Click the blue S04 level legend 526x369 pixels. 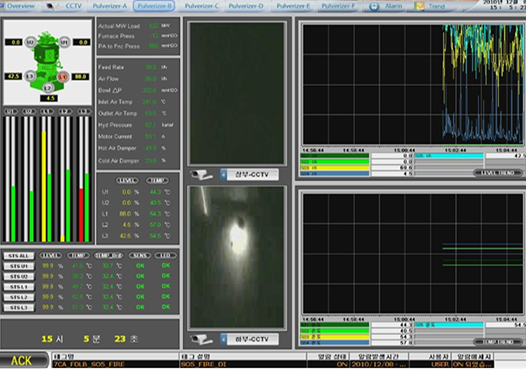point(334,174)
